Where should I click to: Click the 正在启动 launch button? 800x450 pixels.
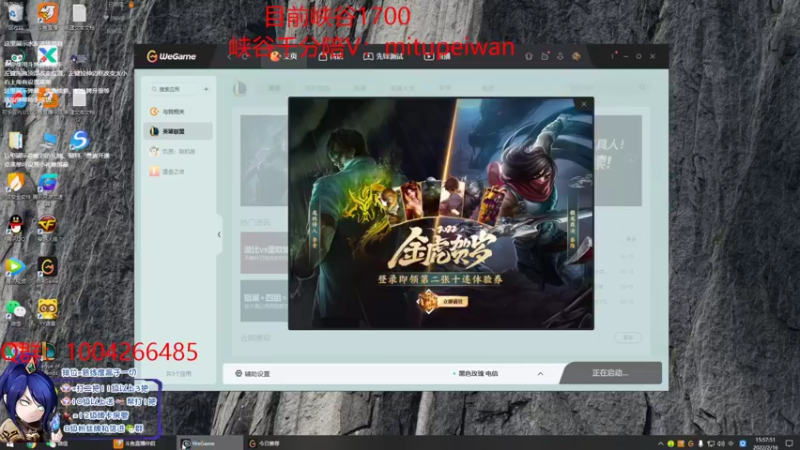pos(610,373)
